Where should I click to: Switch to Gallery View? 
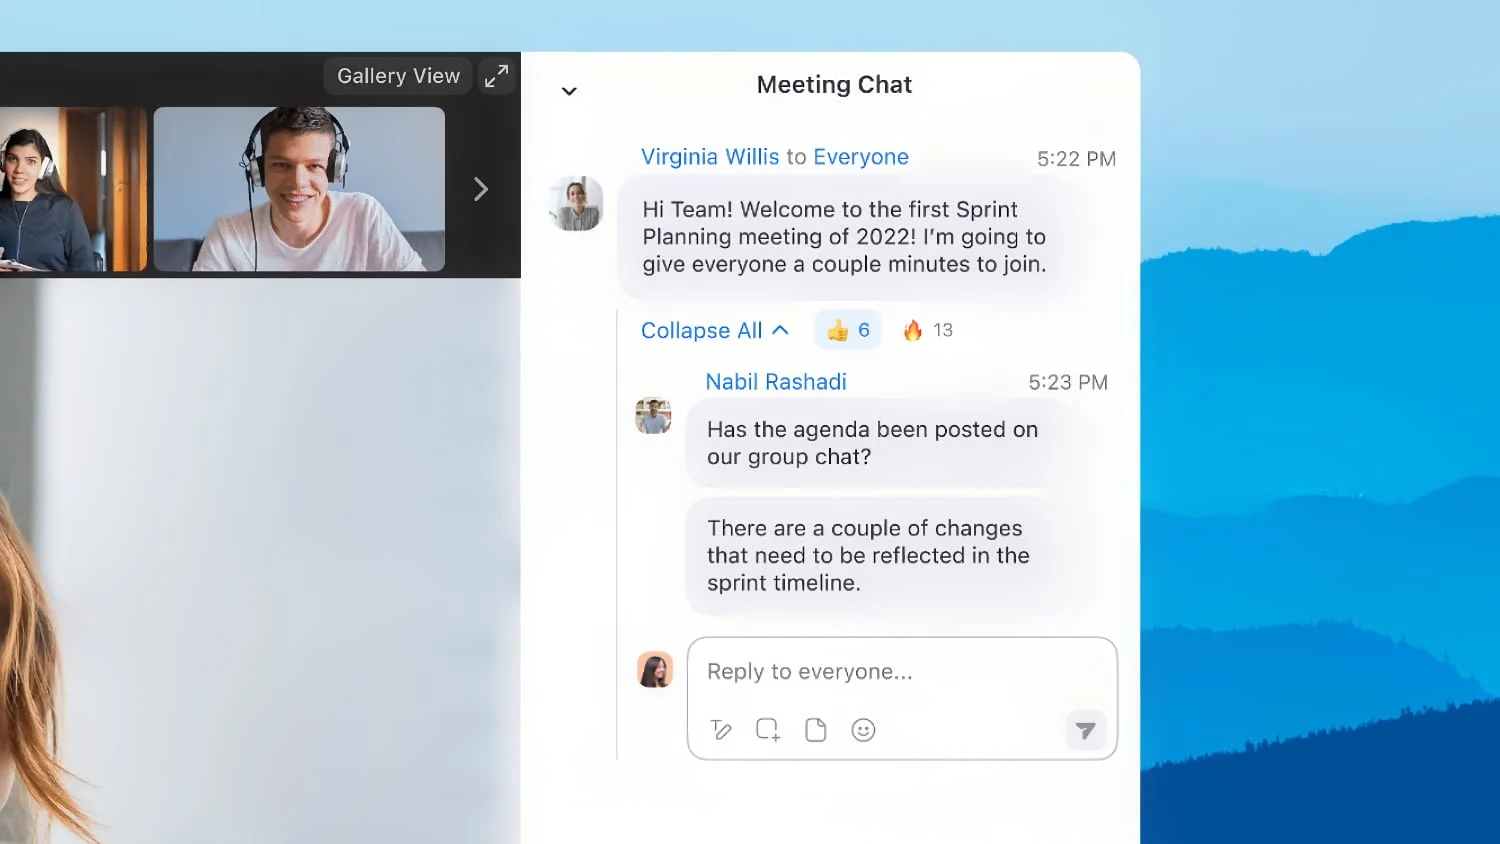398,76
